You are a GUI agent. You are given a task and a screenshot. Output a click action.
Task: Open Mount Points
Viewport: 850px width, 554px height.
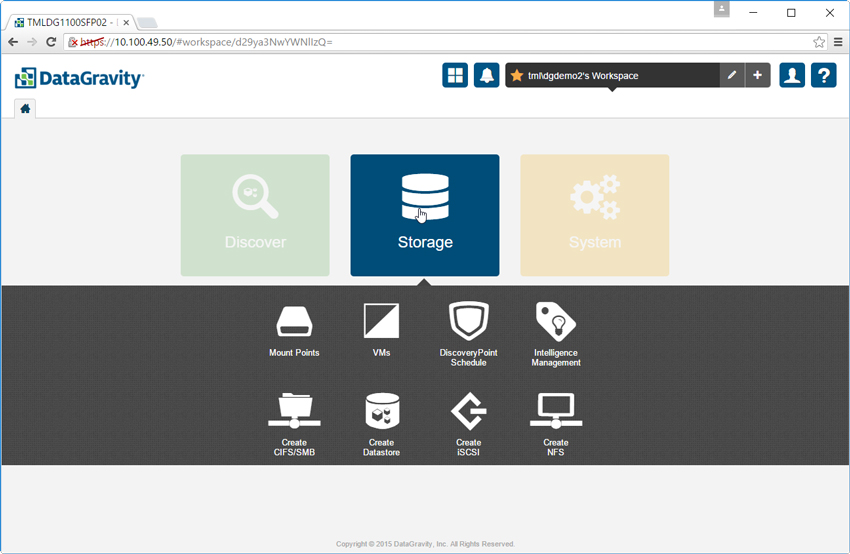[x=294, y=330]
